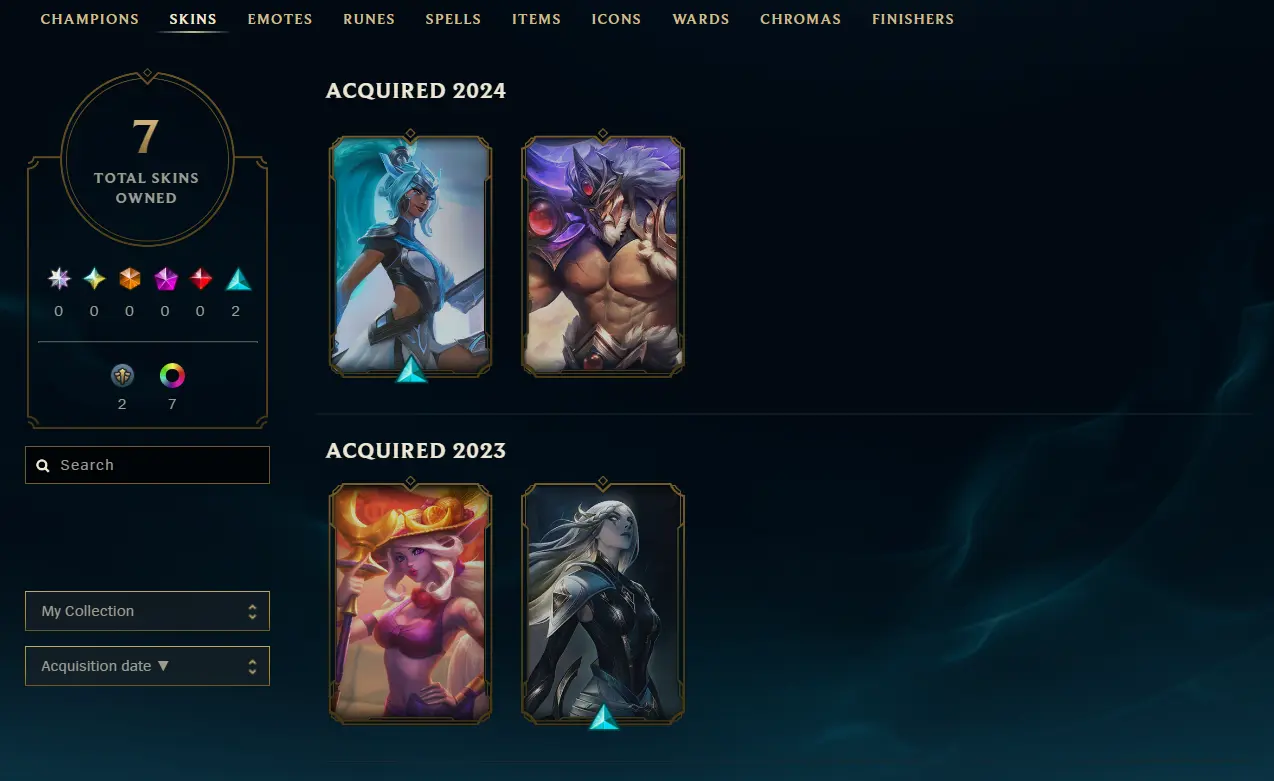Click the red gem tier icon

pyautogui.click(x=201, y=279)
